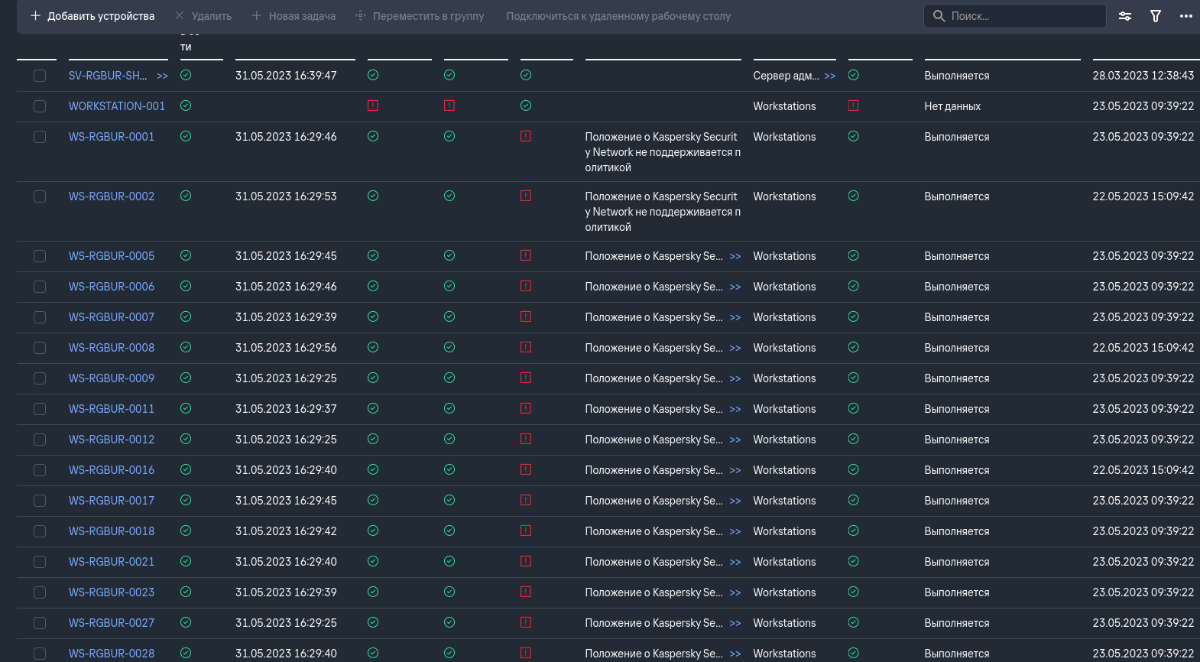Click 'Подключиться к удаленному рабочему столу'
1200x662 pixels.
coord(618,16)
